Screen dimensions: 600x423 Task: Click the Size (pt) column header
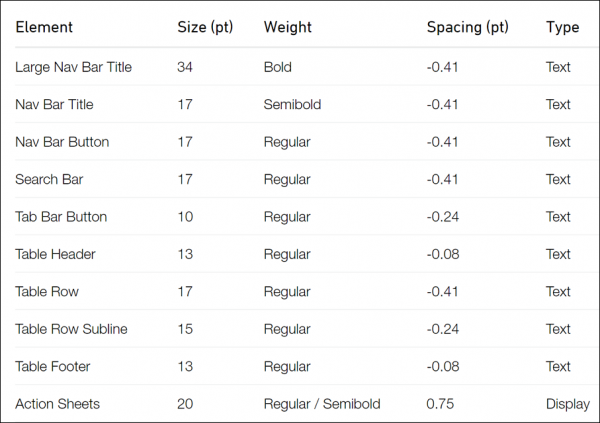(x=205, y=28)
